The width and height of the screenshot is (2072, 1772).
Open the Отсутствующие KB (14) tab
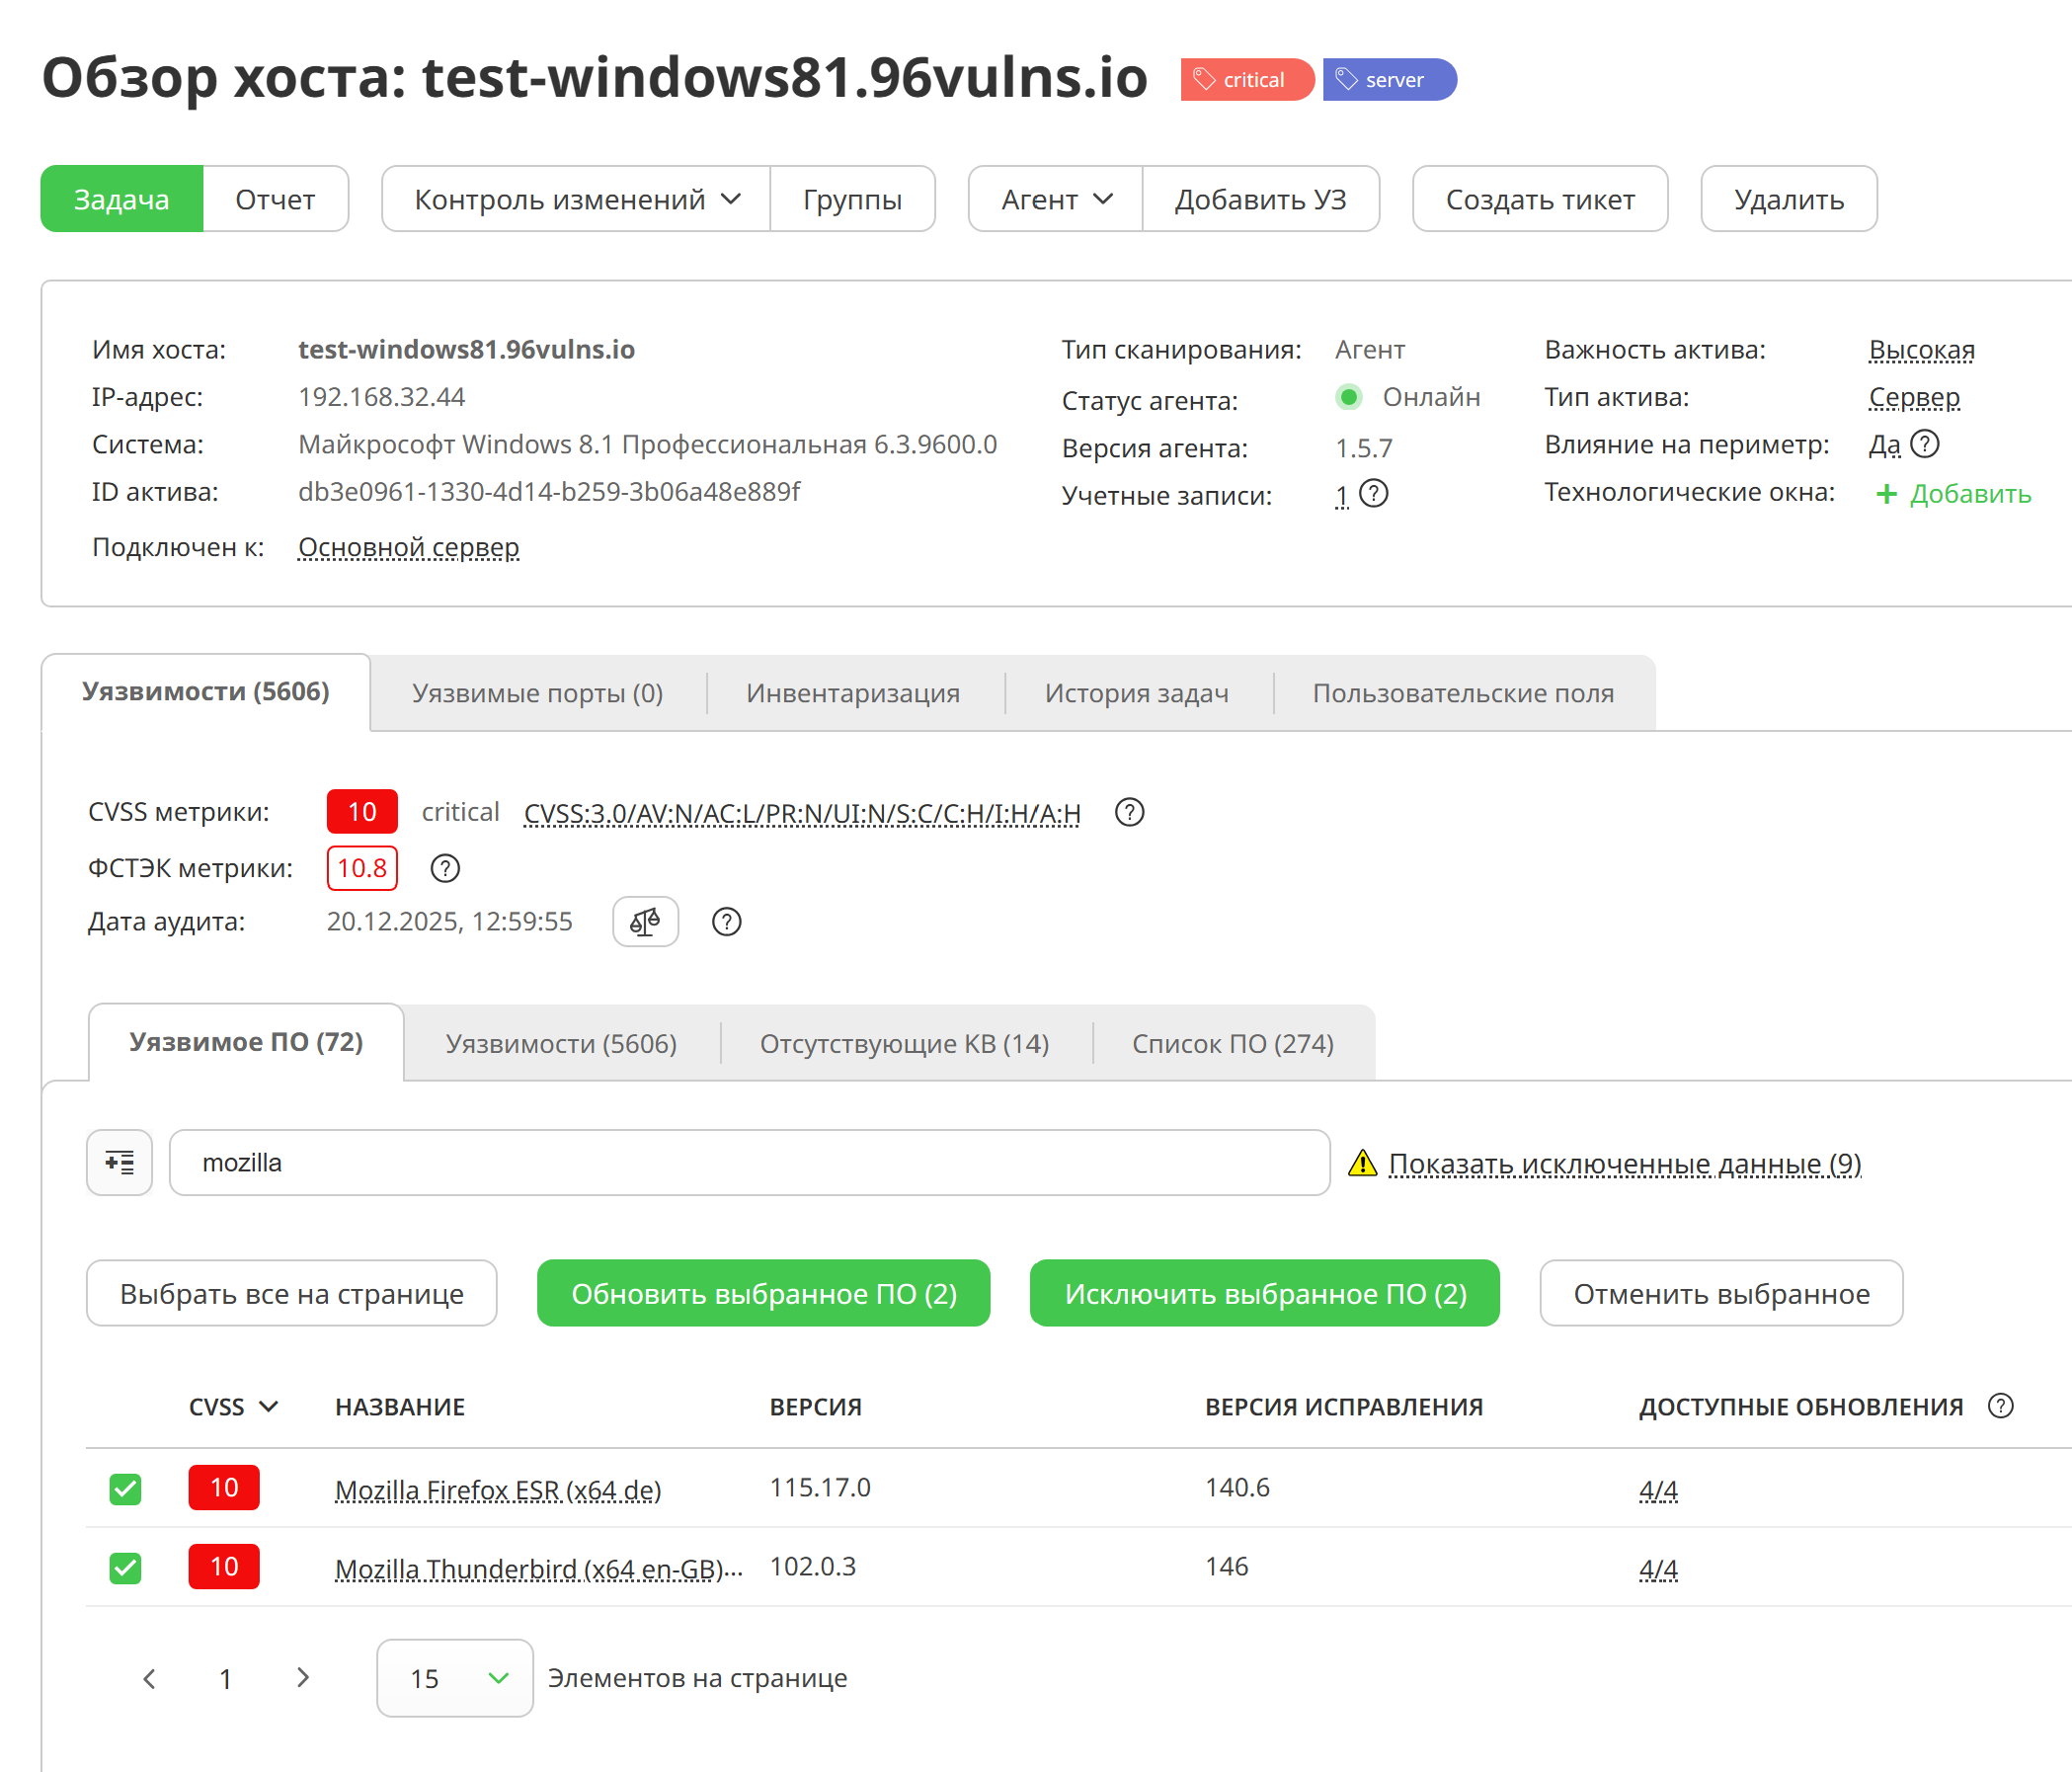pyautogui.click(x=904, y=1043)
